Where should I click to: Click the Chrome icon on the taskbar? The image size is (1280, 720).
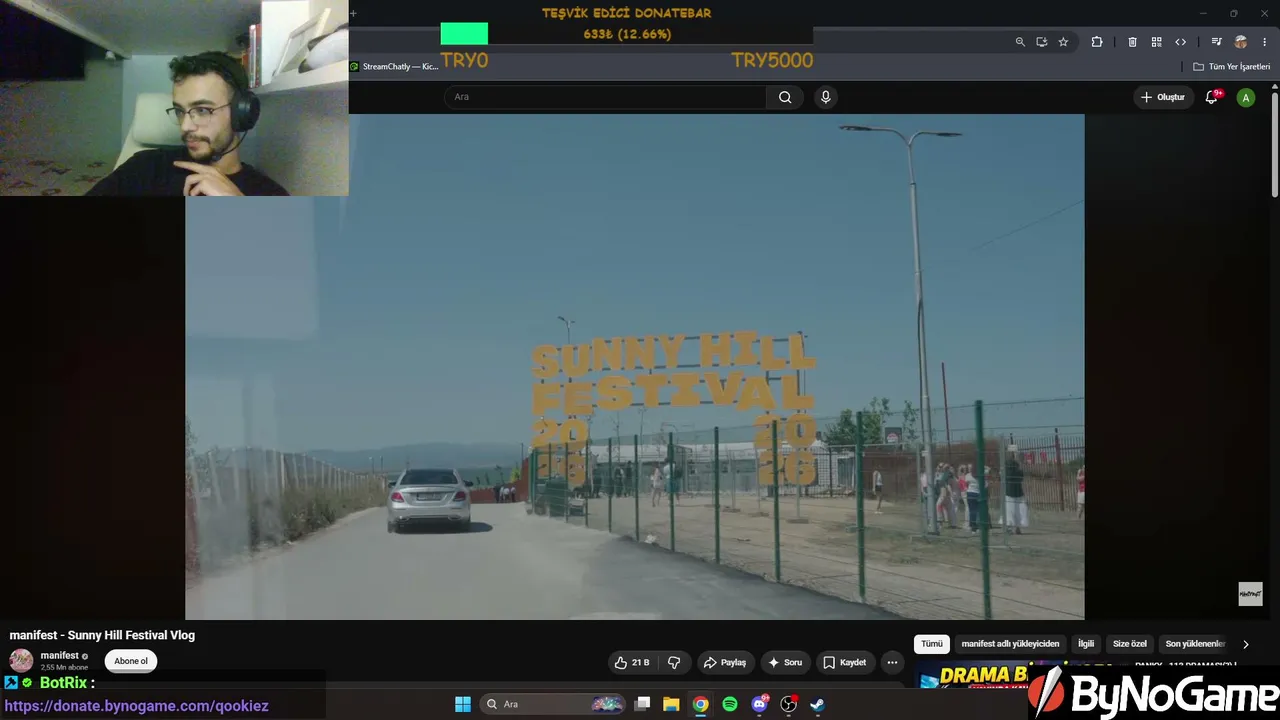(x=700, y=704)
